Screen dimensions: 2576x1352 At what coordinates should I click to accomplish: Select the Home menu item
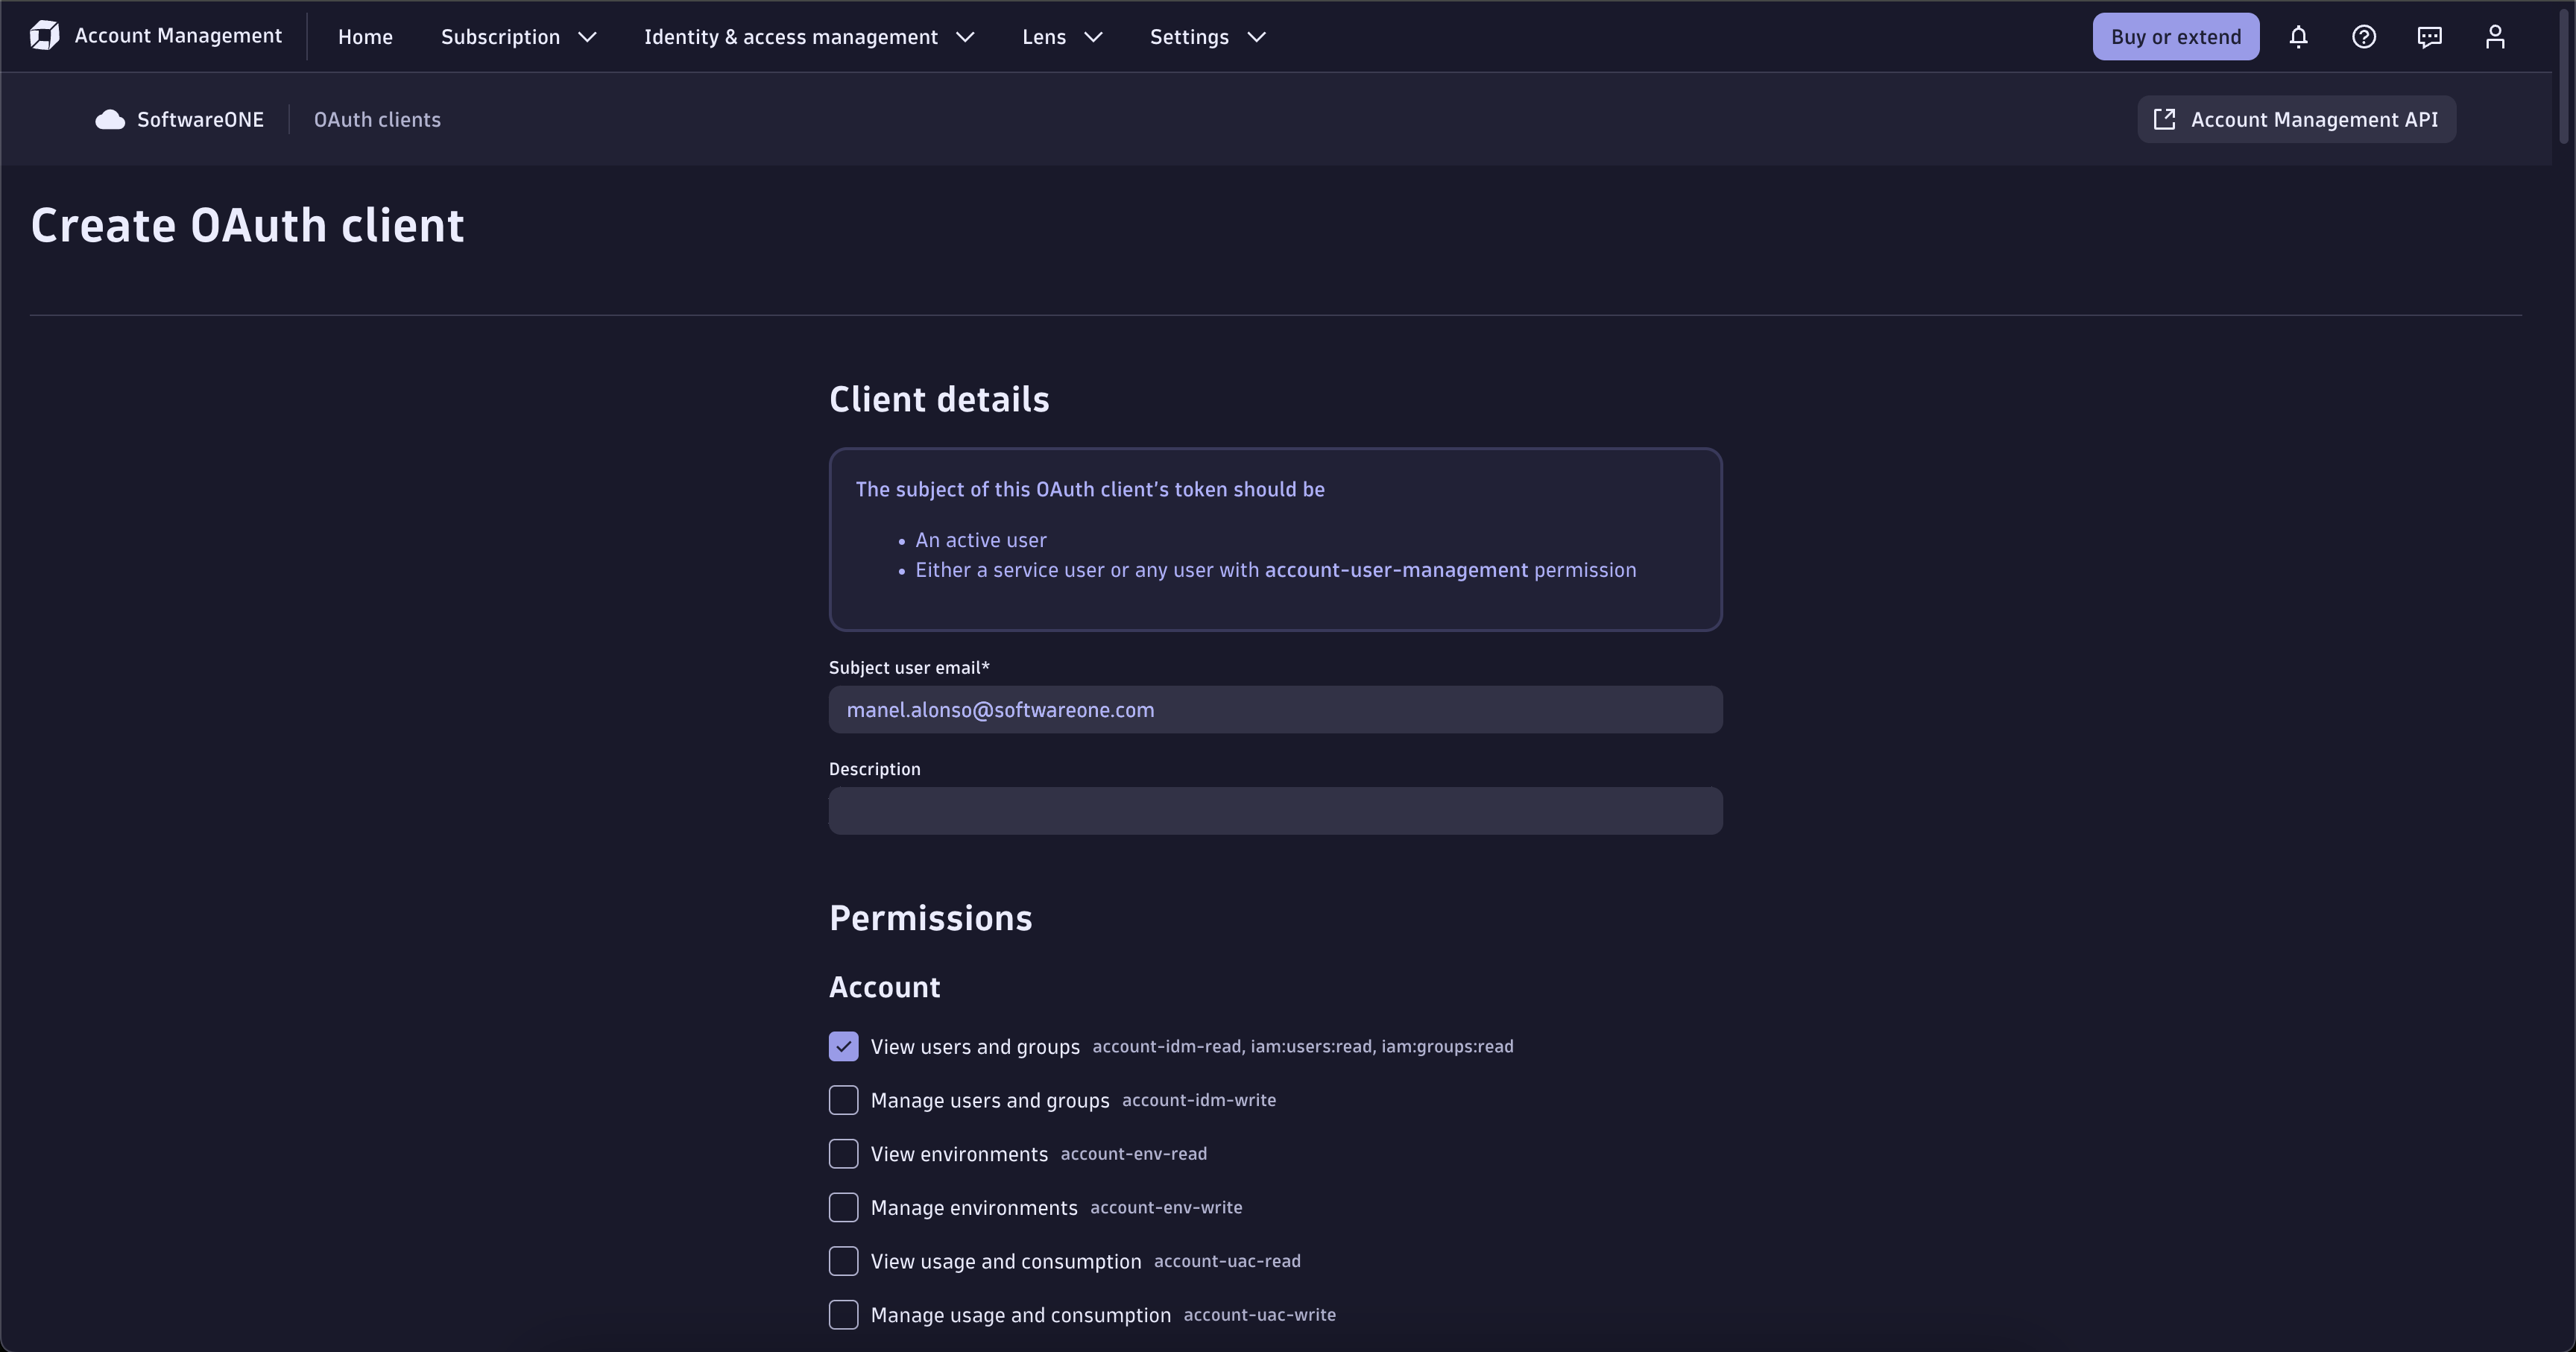coord(365,36)
